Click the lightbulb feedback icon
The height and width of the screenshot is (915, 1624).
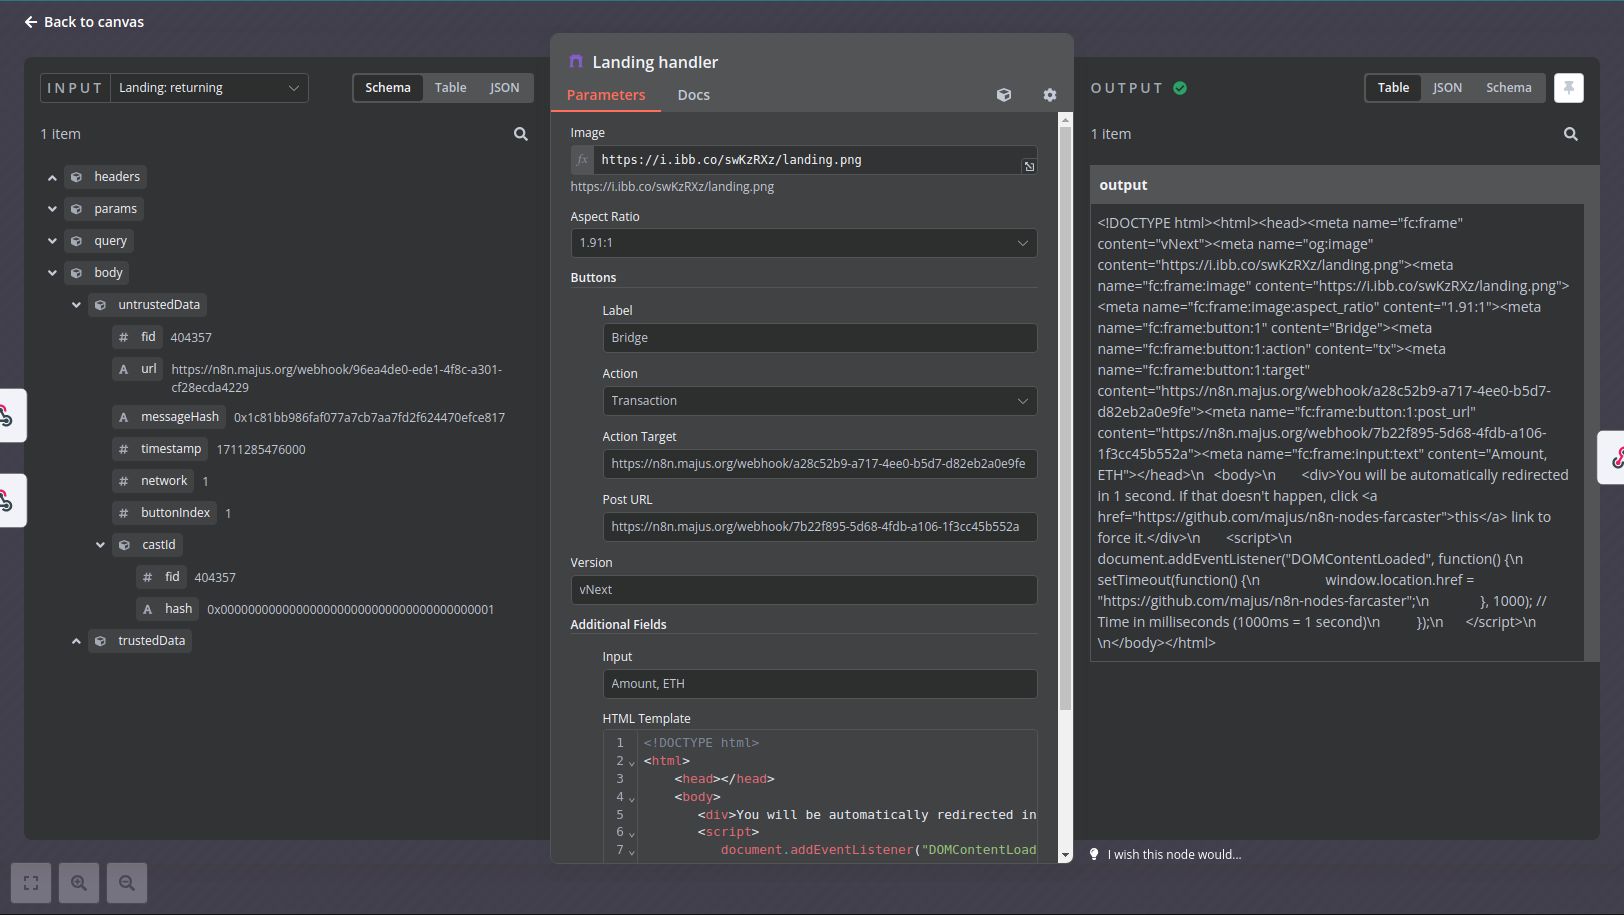pos(1094,855)
